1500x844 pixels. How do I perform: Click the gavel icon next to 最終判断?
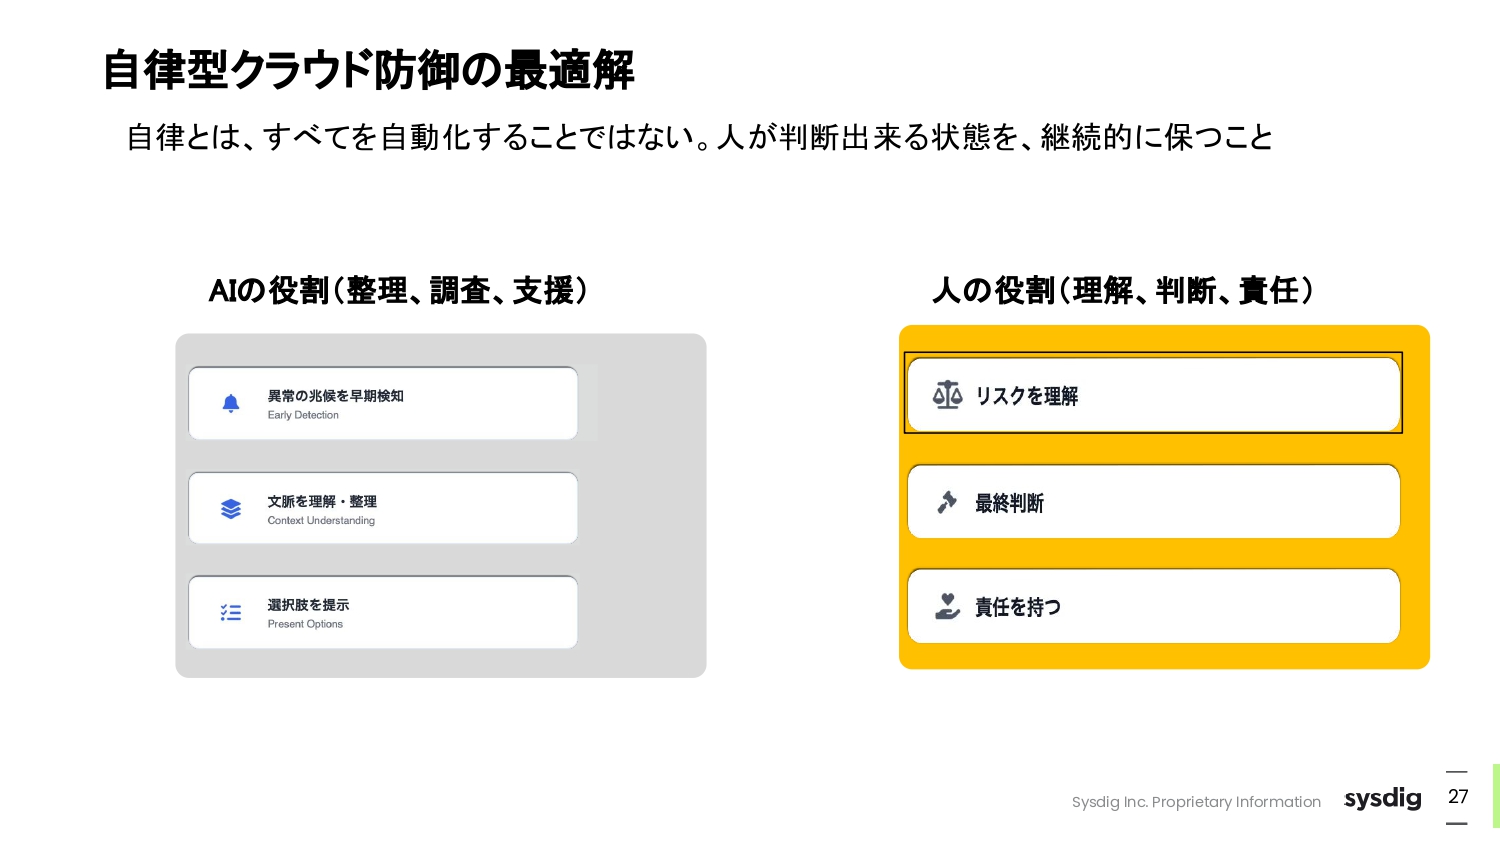947,502
